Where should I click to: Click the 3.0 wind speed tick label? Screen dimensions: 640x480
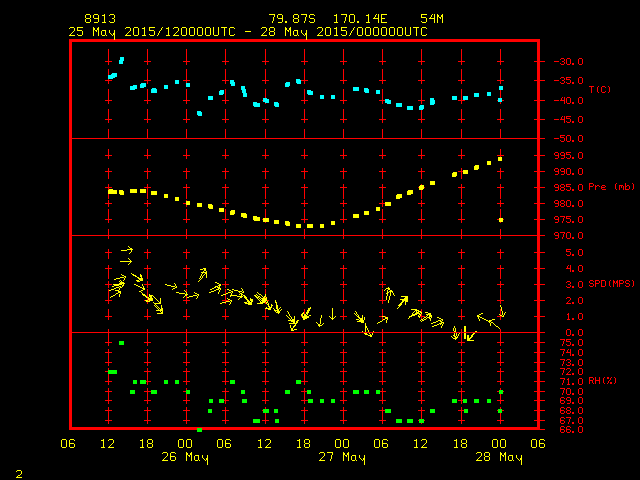(574, 284)
